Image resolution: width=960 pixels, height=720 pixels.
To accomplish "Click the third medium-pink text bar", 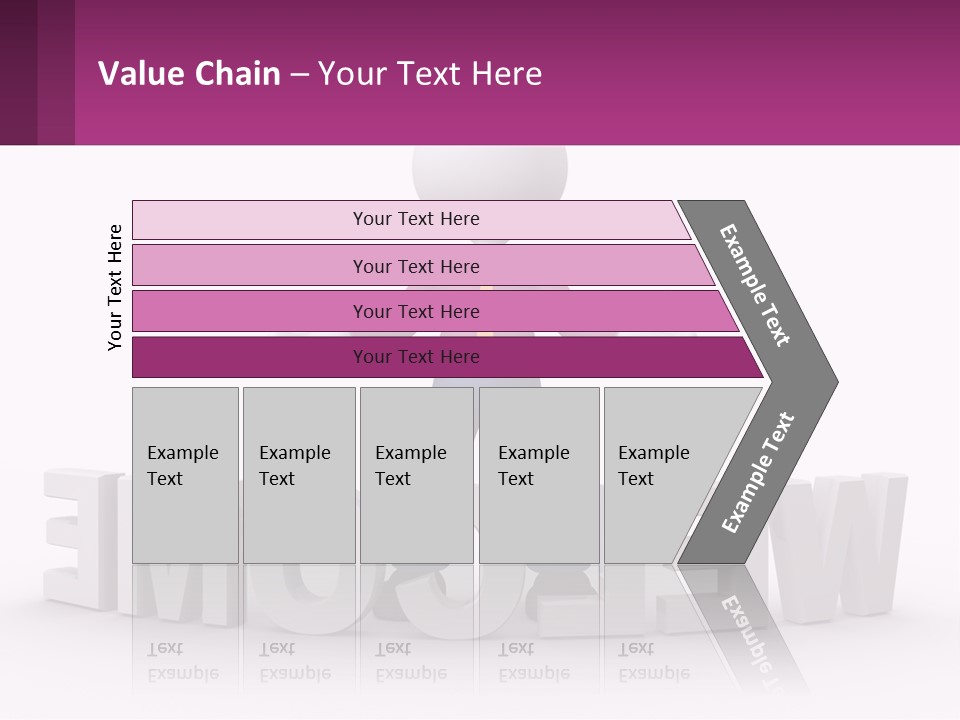I will [435, 311].
